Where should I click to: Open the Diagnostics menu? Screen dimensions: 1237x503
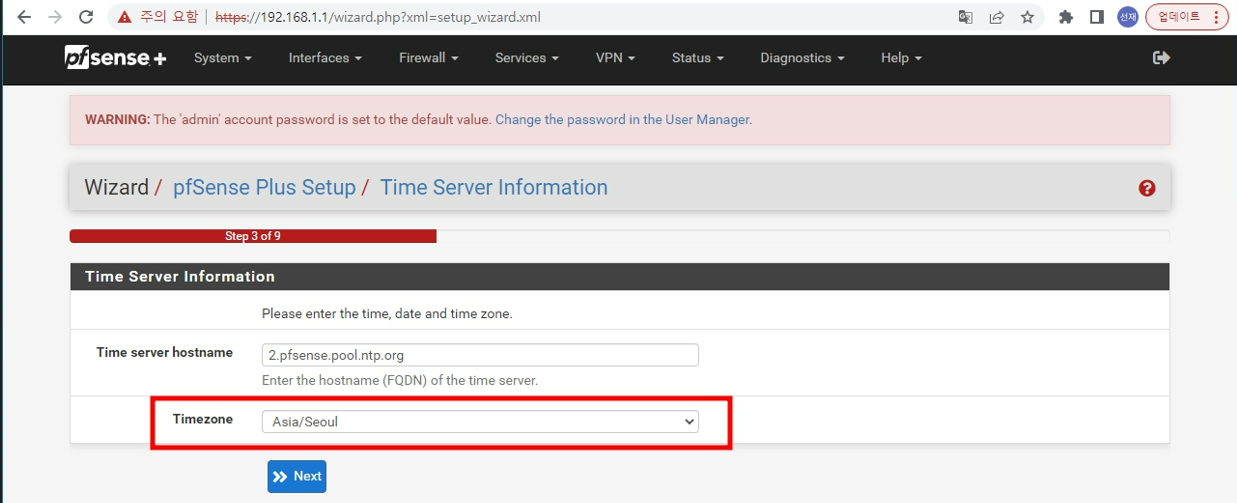[802, 58]
